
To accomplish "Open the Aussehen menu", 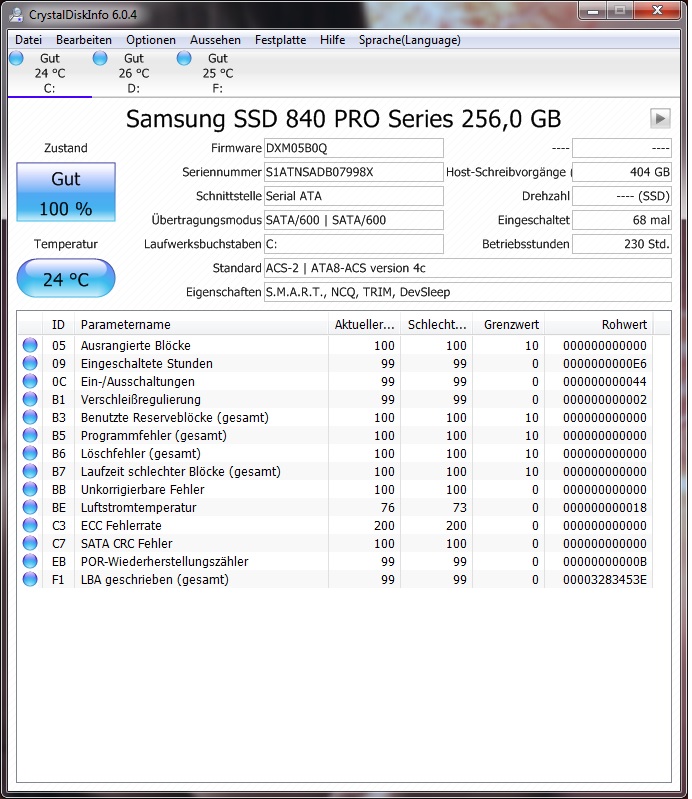I will (x=215, y=40).
